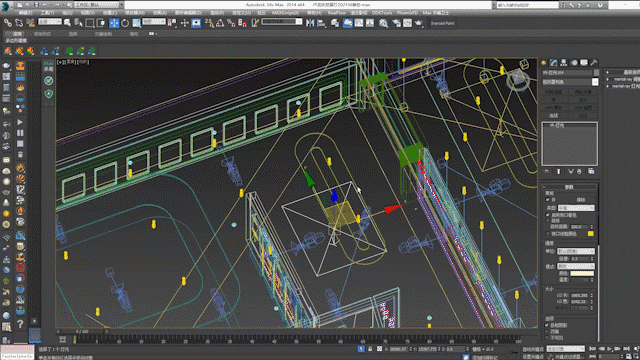Switch to the Utilities hammer tab
The image size is (640, 360).
tap(594, 62)
